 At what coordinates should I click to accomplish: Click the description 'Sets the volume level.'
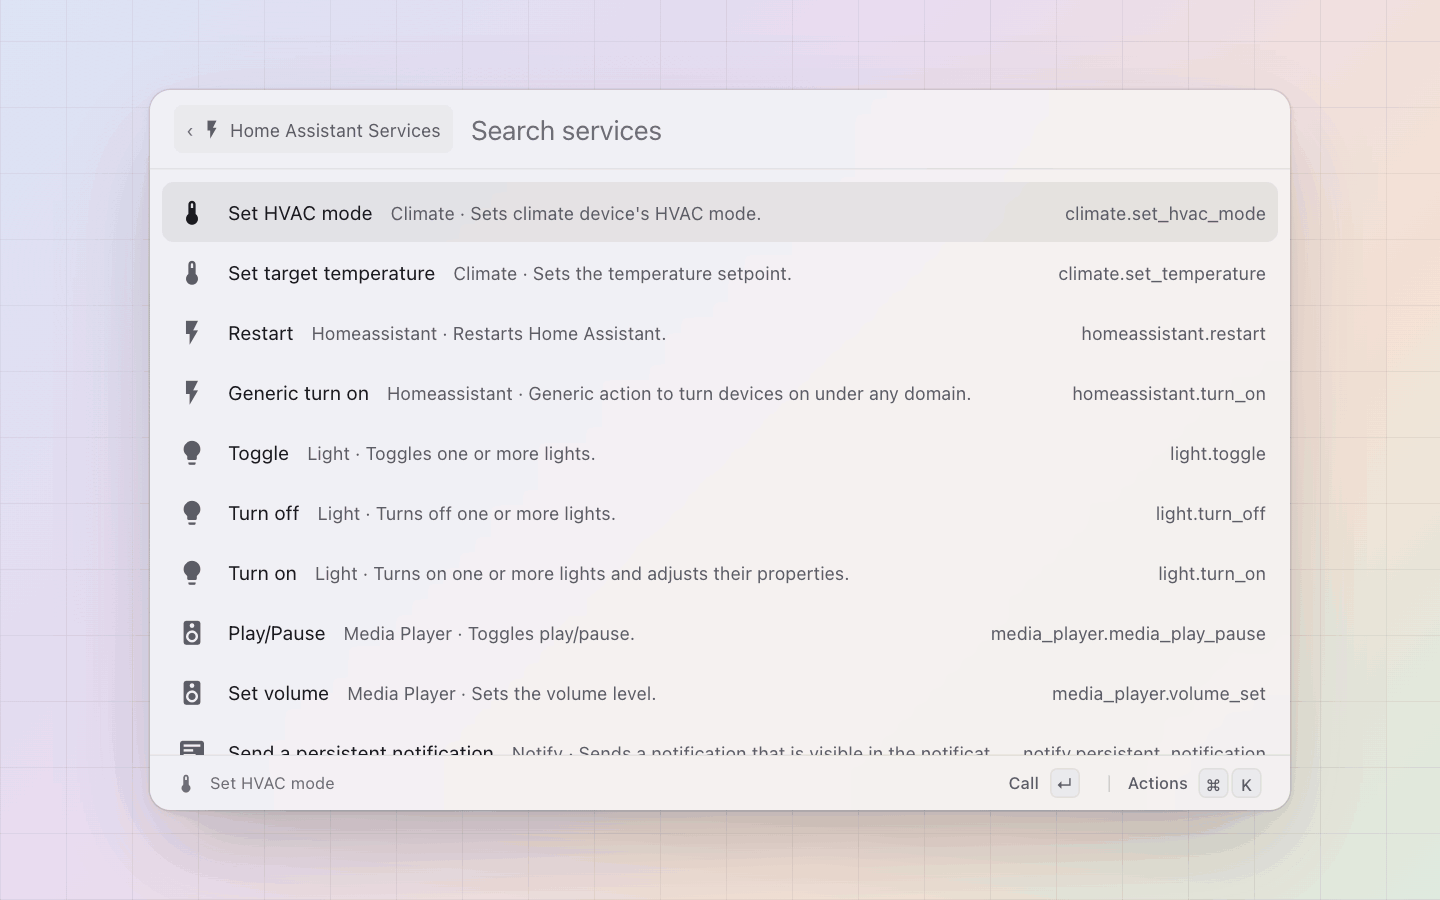click(x=564, y=693)
